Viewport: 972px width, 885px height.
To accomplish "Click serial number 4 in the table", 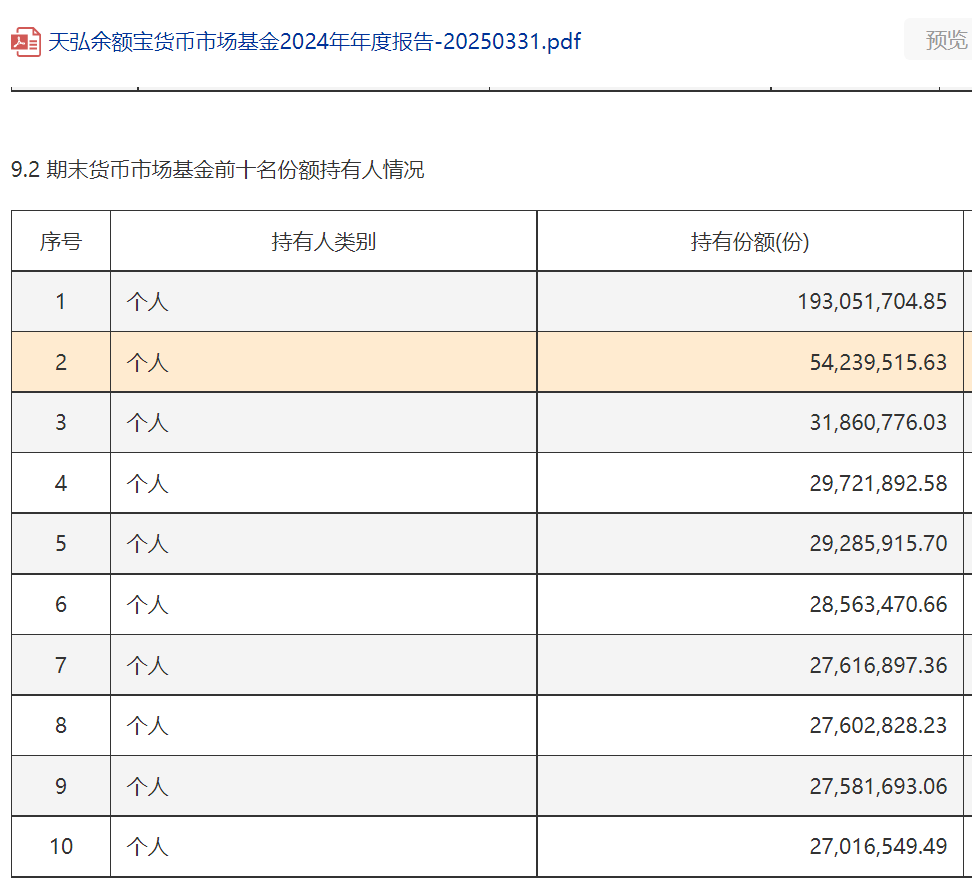I will [61, 483].
